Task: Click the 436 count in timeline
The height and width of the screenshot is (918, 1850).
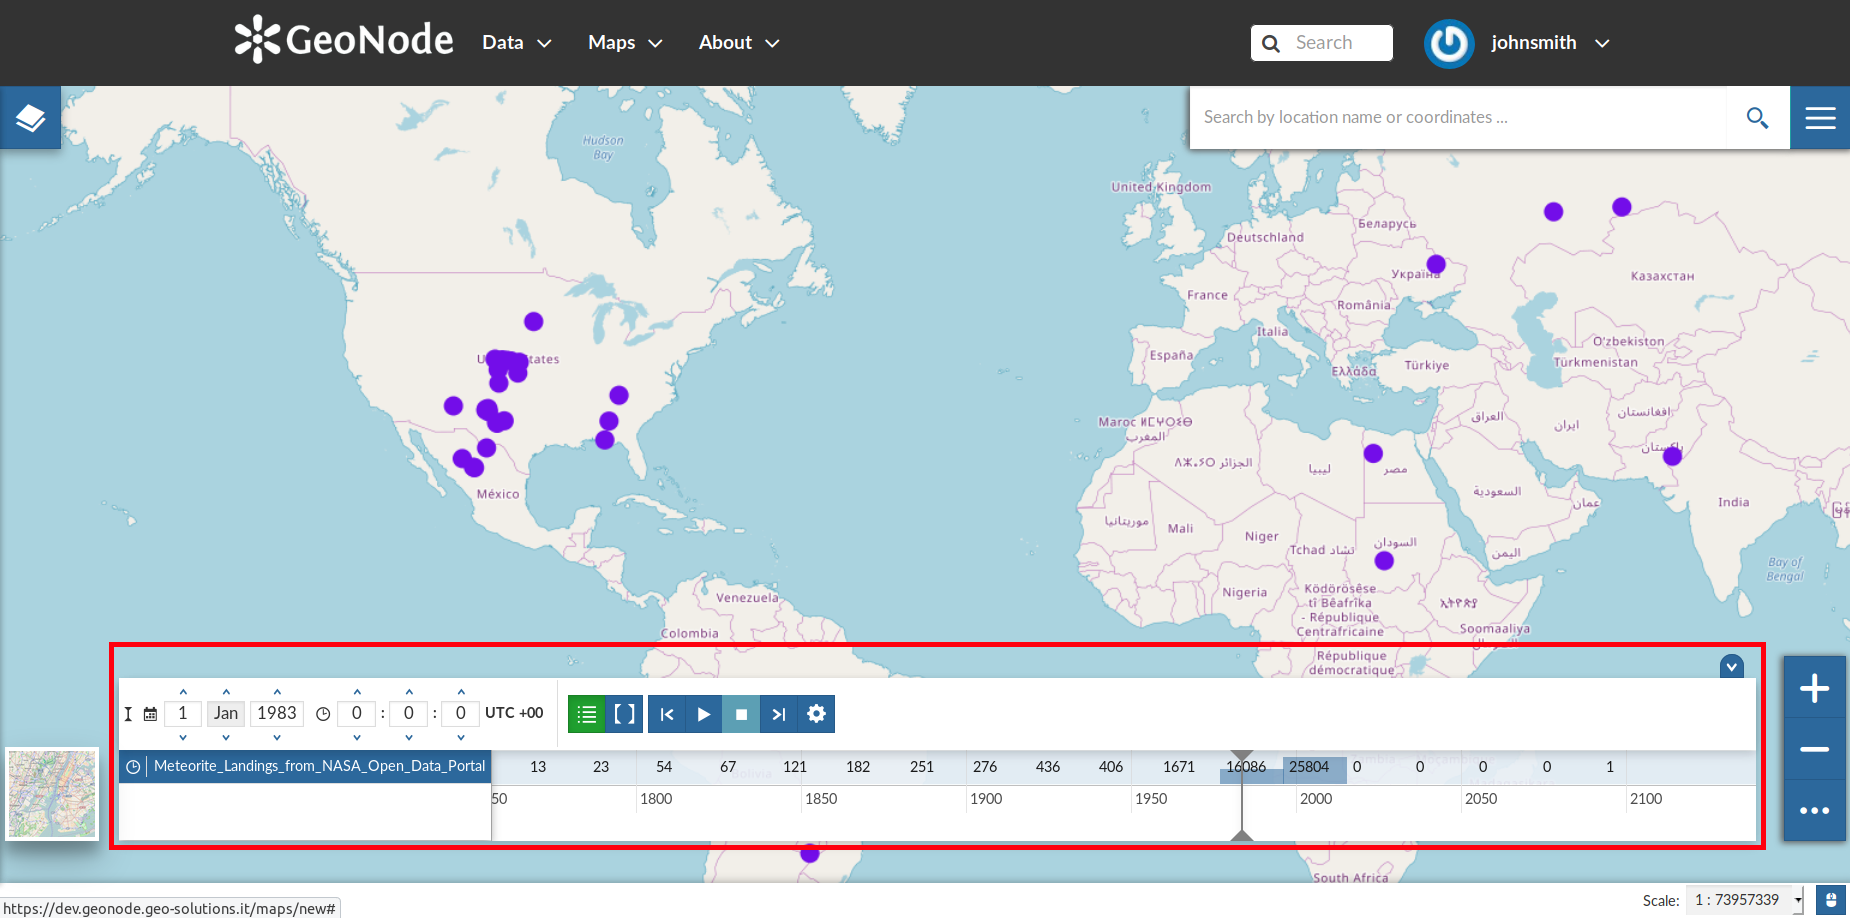Action: click(1048, 767)
